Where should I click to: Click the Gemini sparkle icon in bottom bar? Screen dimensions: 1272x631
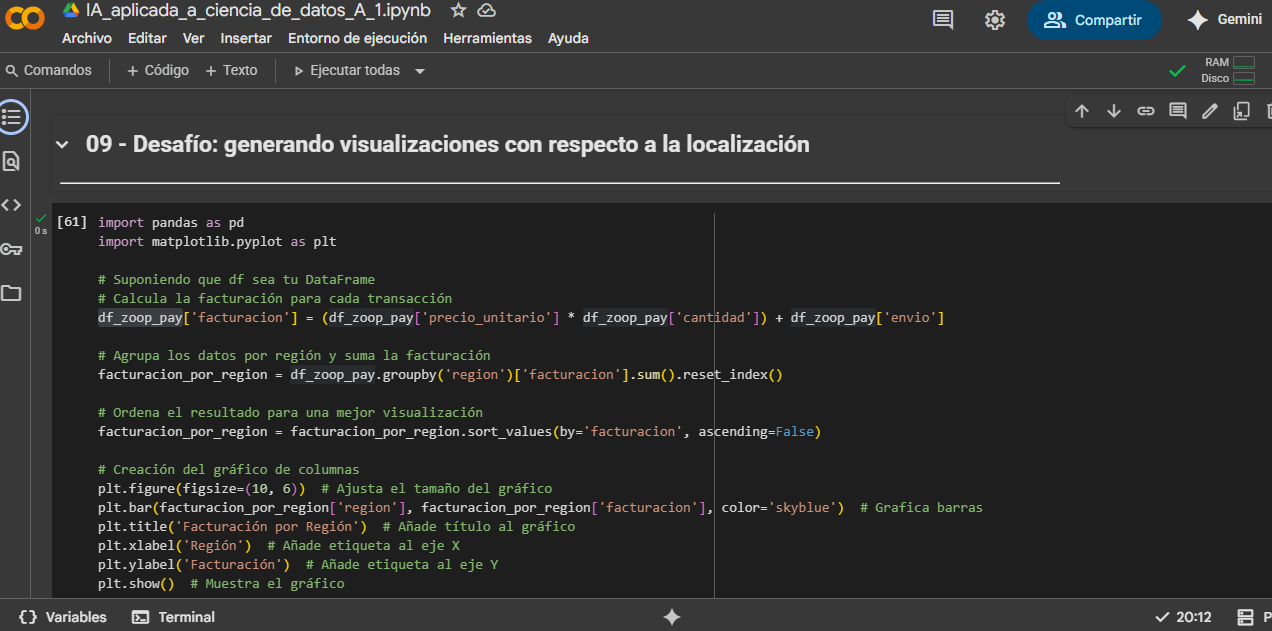click(672, 617)
